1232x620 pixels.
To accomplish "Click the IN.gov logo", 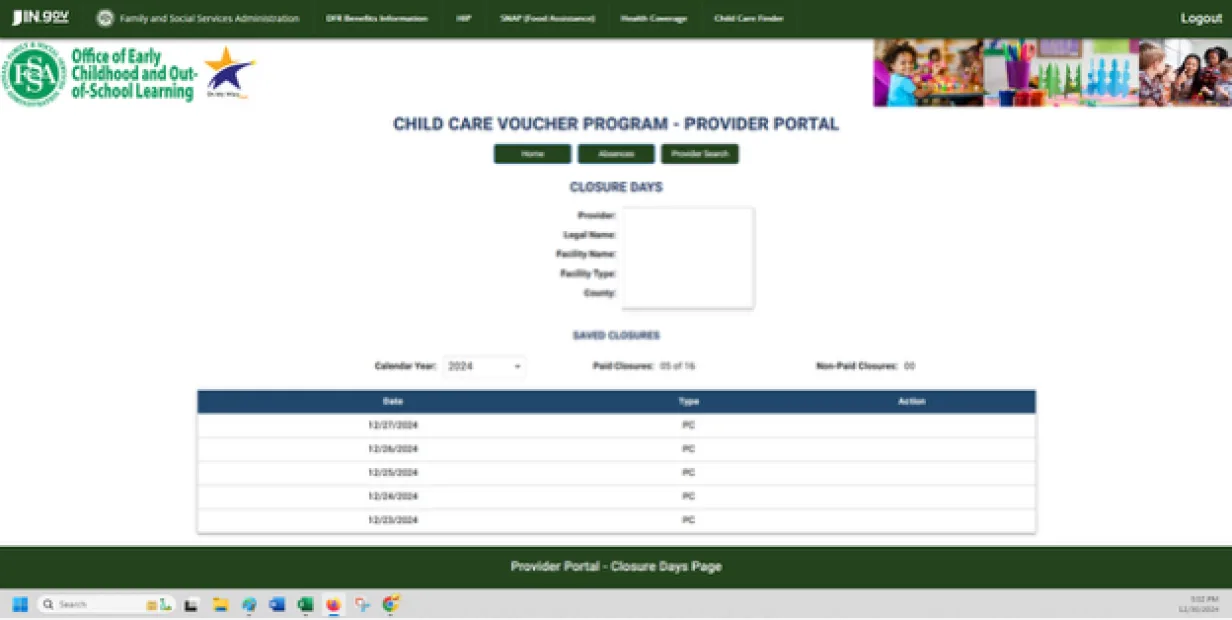I will (40, 18).
